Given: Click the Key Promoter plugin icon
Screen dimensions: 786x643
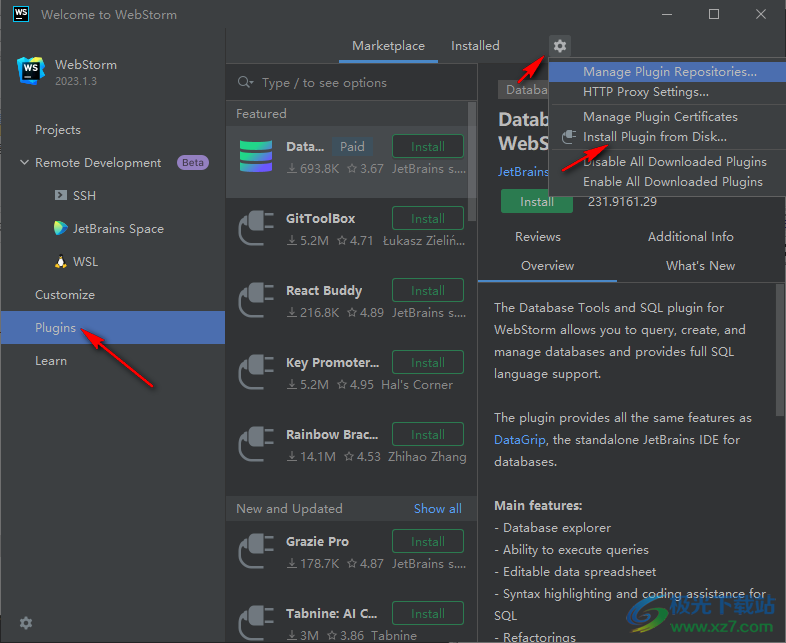Looking at the screenshot, I should (x=256, y=372).
